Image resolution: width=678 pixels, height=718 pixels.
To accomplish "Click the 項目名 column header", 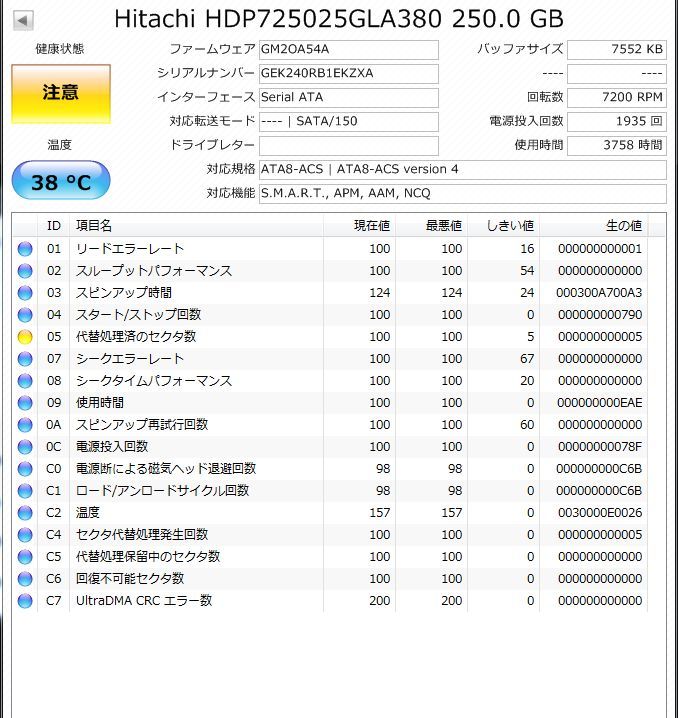I will (196, 226).
